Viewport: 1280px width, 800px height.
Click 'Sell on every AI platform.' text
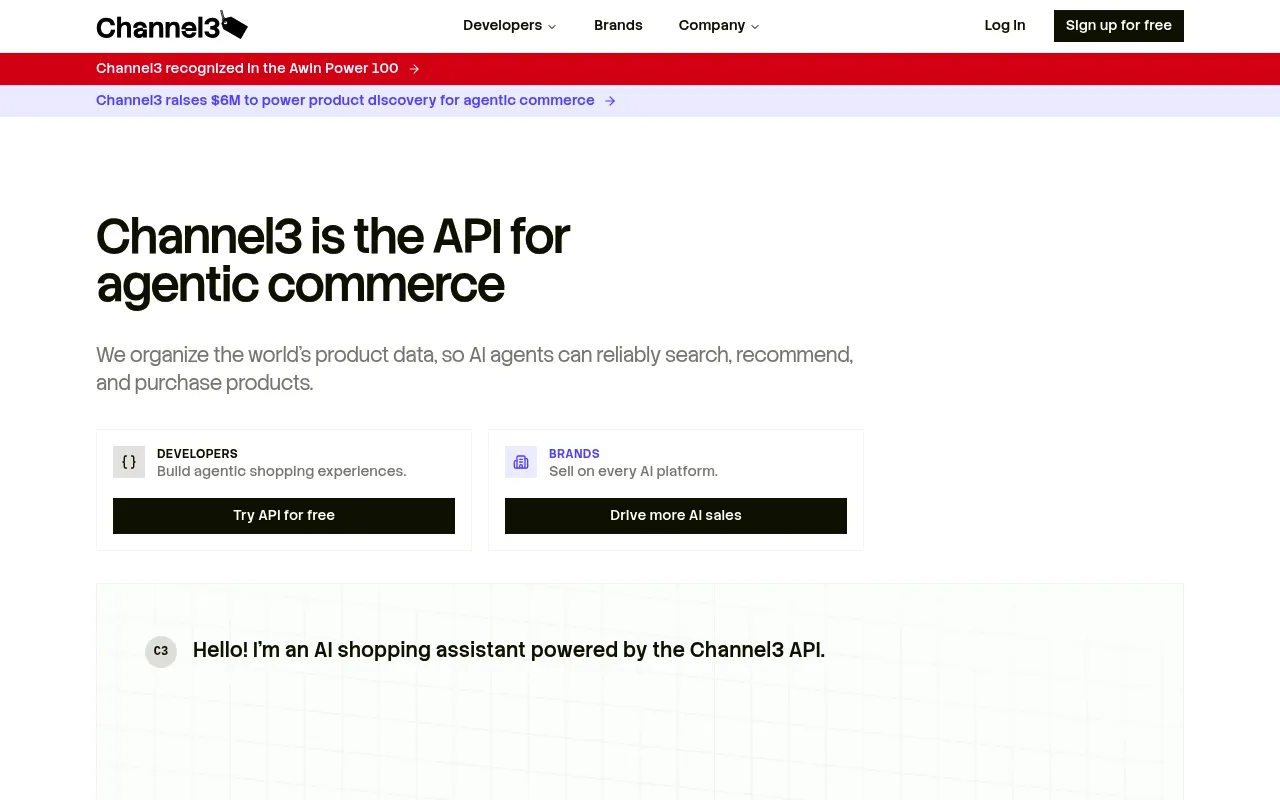[633, 471]
